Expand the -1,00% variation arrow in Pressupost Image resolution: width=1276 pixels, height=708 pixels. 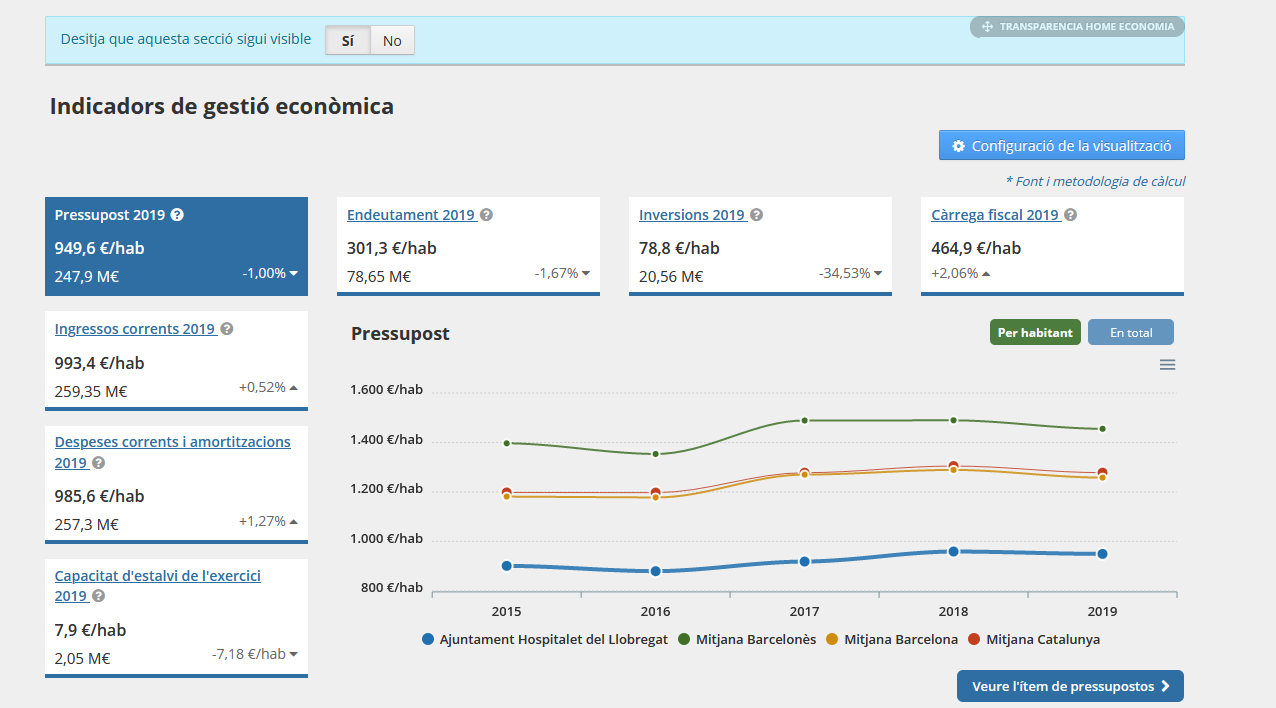[x=293, y=274]
